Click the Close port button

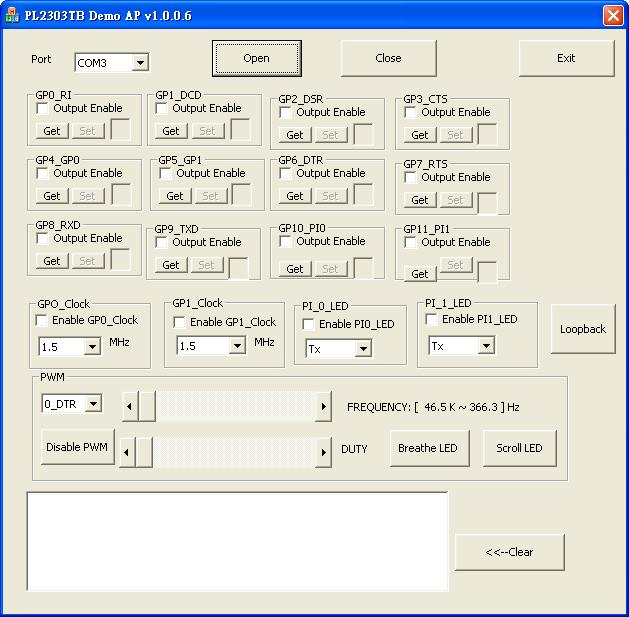(x=388, y=58)
